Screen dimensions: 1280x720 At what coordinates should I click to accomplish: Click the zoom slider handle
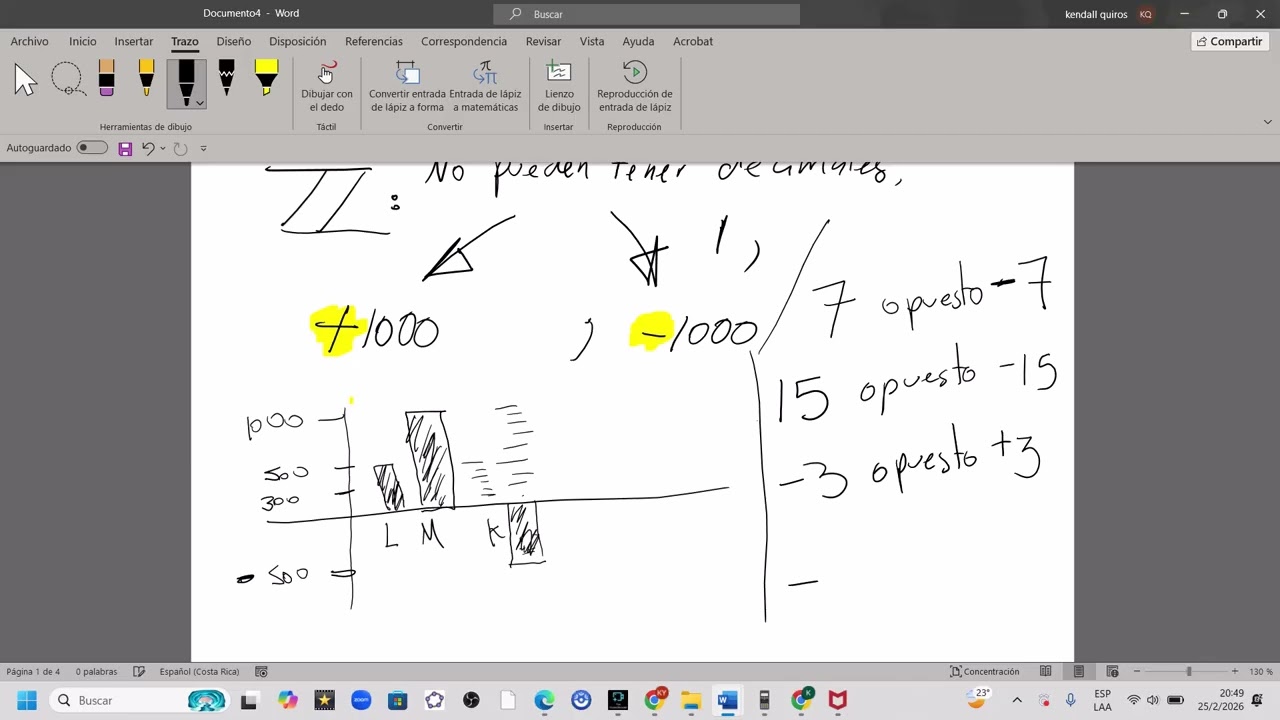pyautogui.click(x=1189, y=672)
